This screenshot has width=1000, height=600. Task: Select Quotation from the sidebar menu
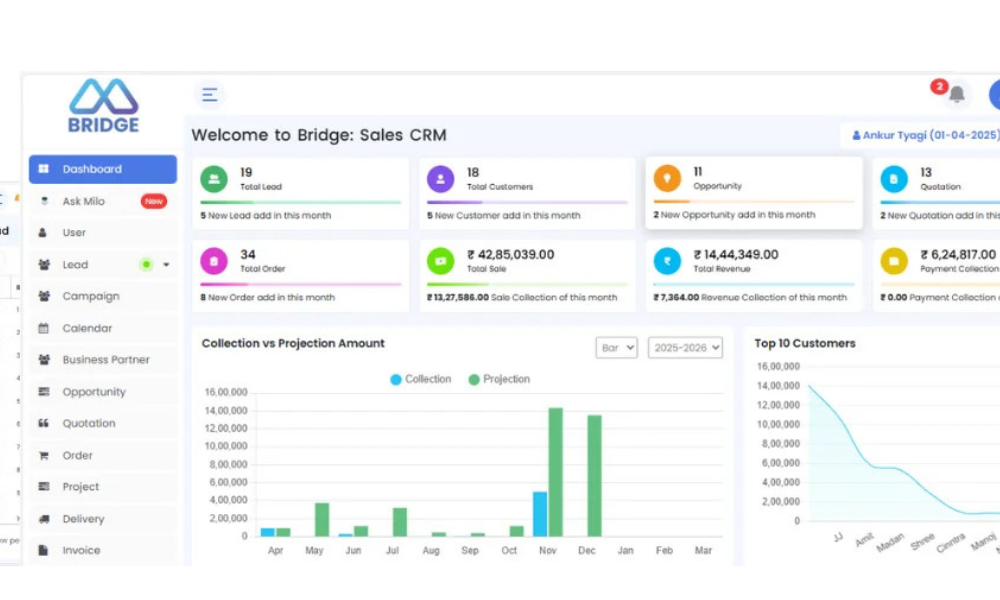(88, 423)
